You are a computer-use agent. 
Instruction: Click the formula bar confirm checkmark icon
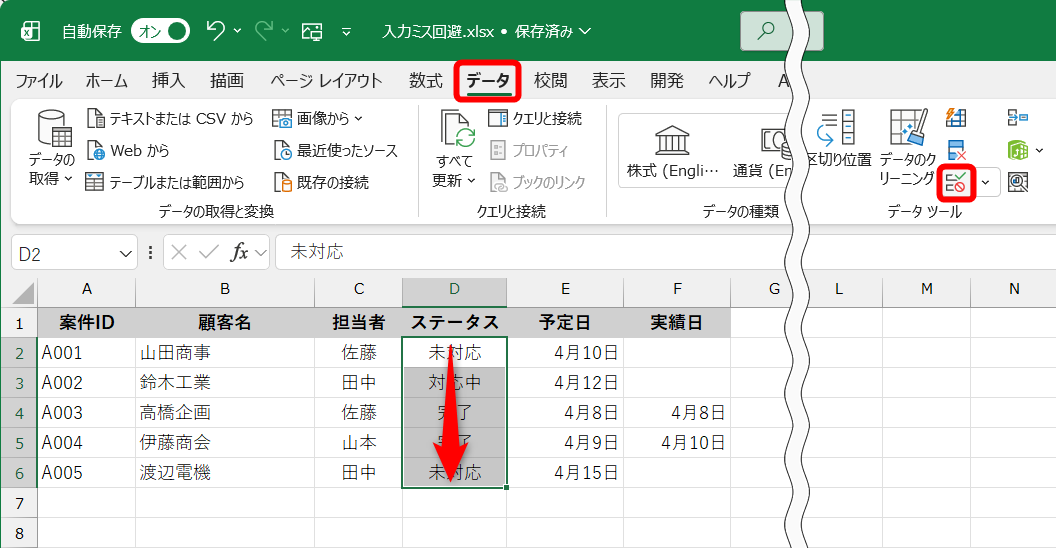tap(208, 252)
